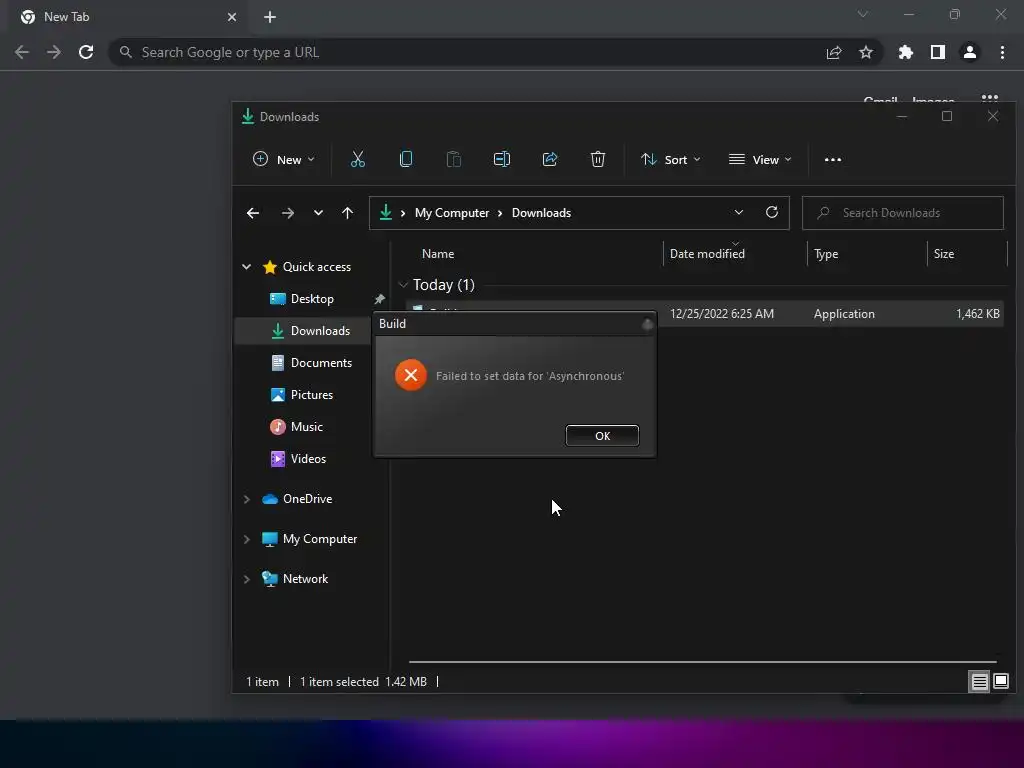1024x768 pixels.
Task: Click the pin icon next to Desktop
Action: (379, 299)
